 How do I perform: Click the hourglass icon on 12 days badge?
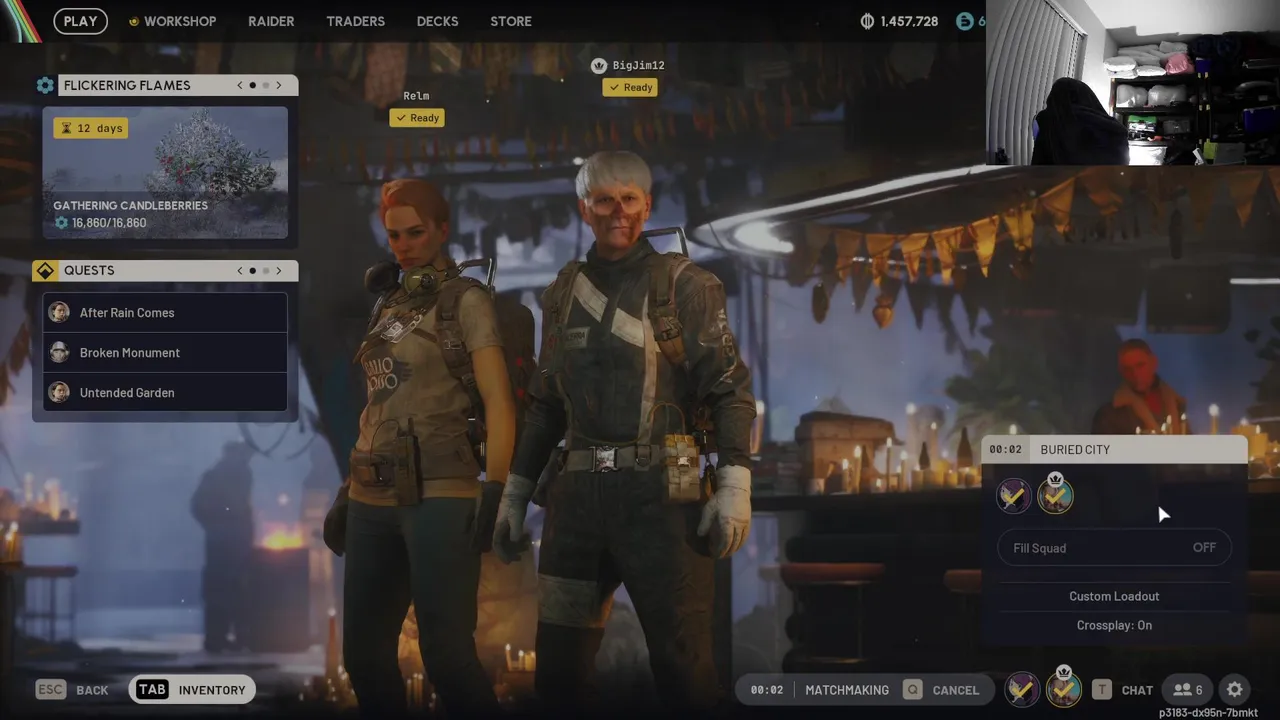click(x=67, y=128)
